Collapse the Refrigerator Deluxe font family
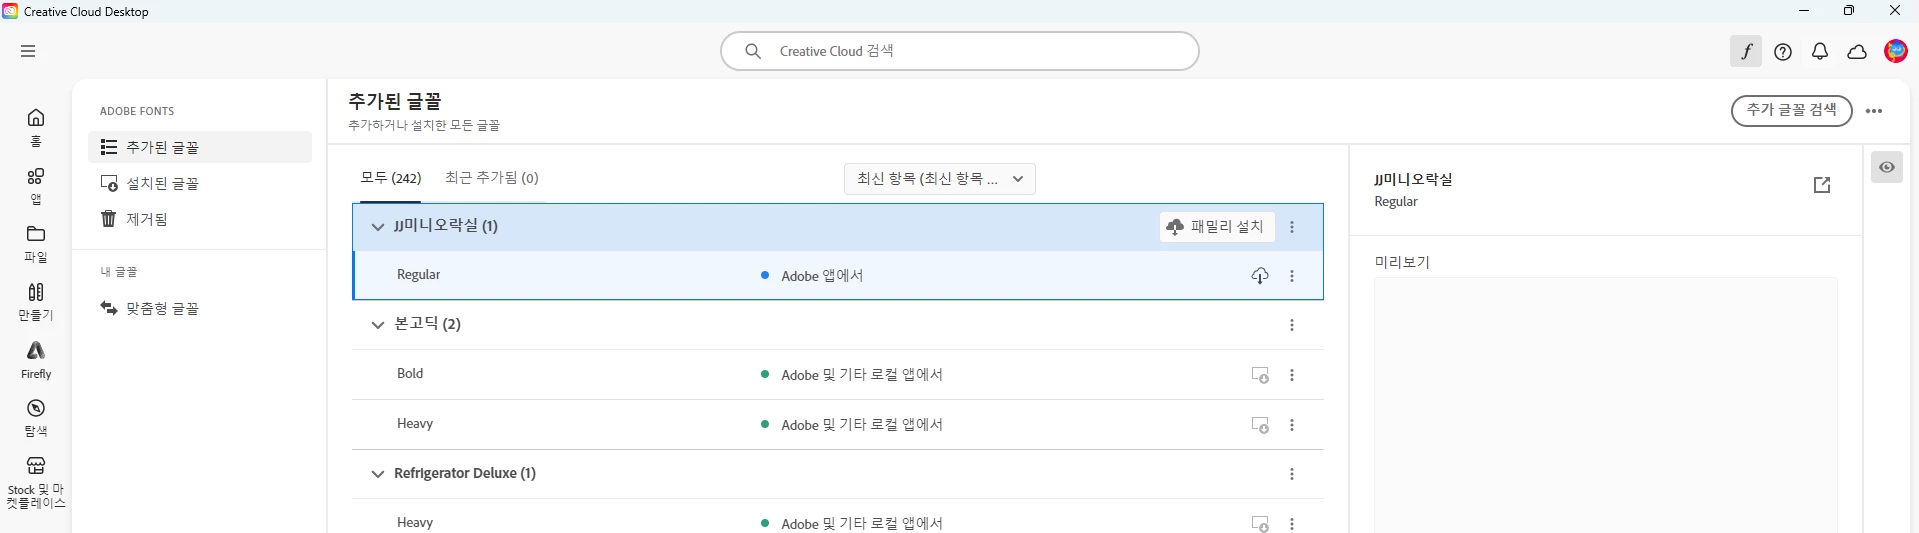Screen dimensions: 1919x533 click(377, 474)
